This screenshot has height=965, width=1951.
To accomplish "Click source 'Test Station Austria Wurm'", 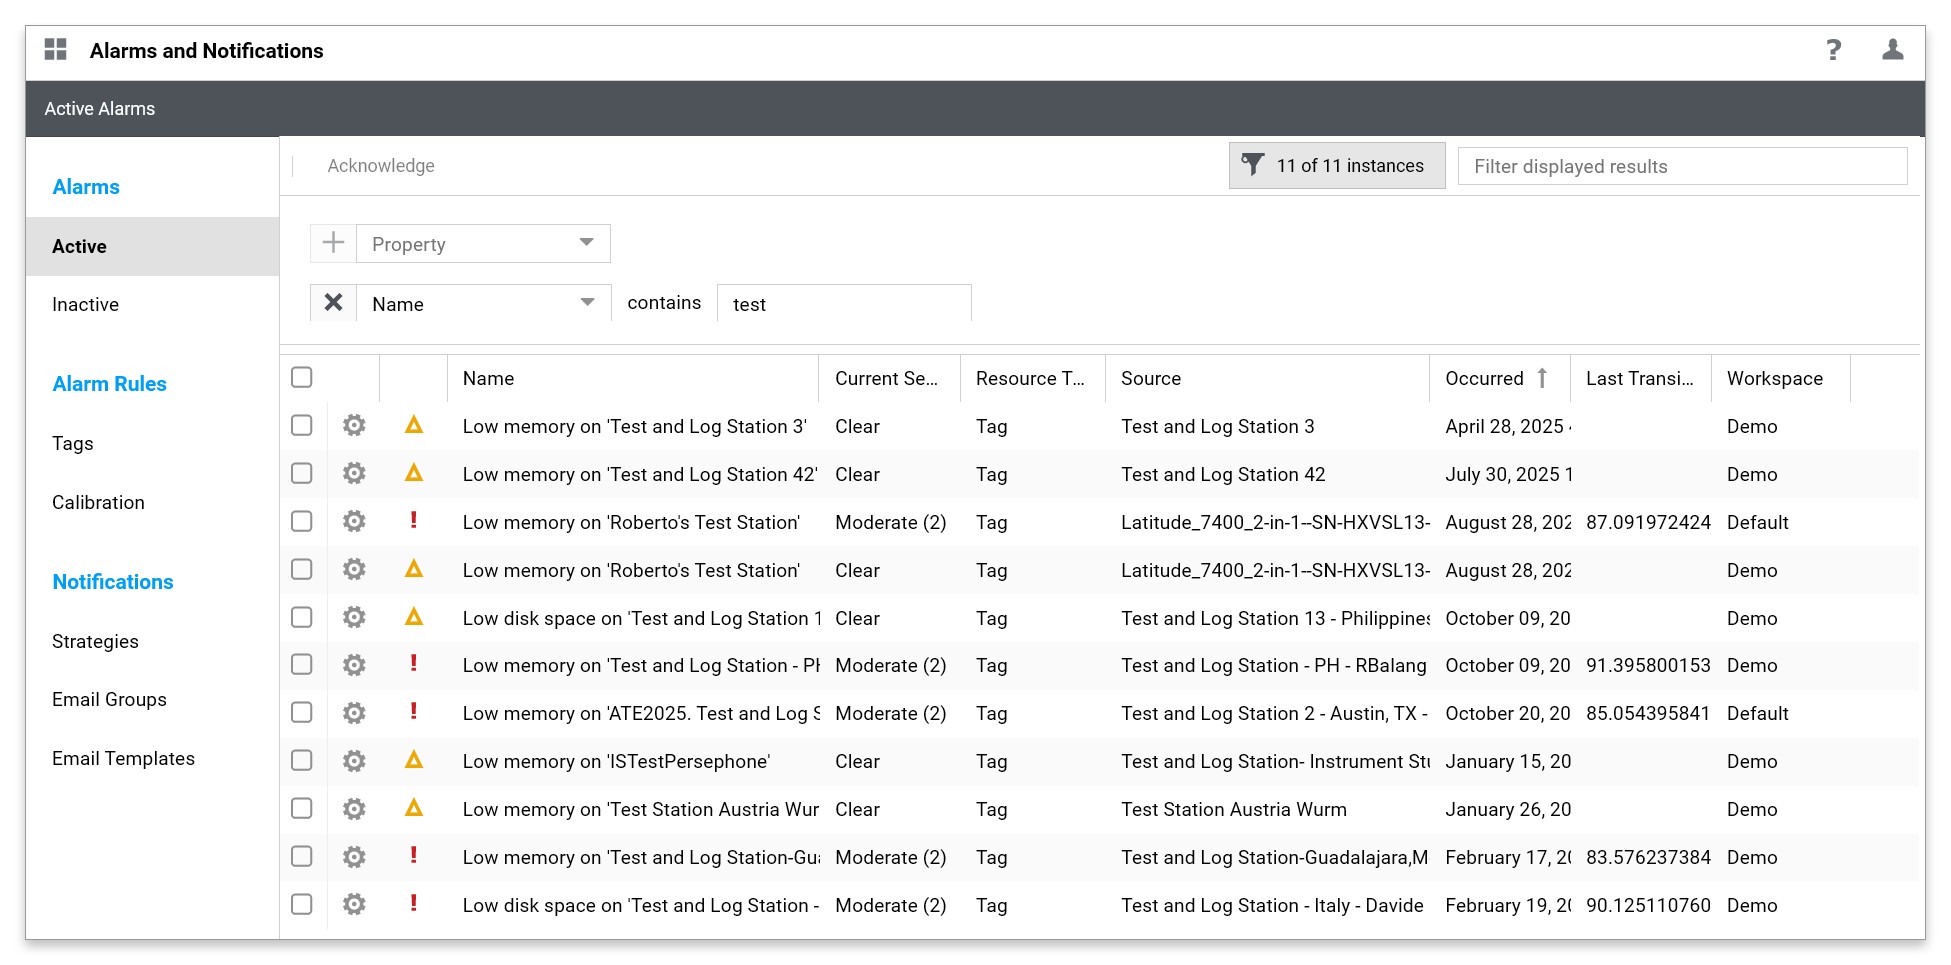I will click(x=1234, y=809).
